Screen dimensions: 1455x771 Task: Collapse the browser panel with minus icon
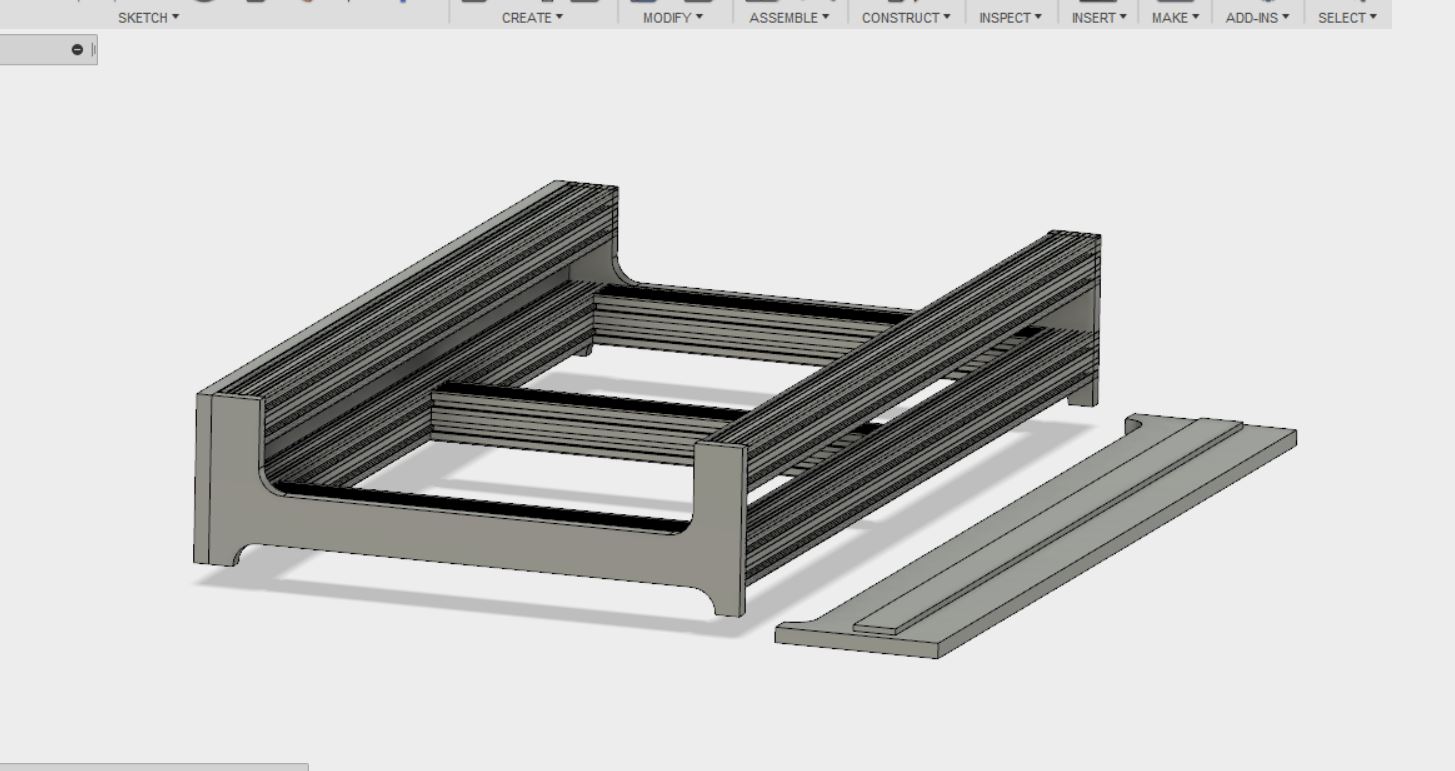77,50
